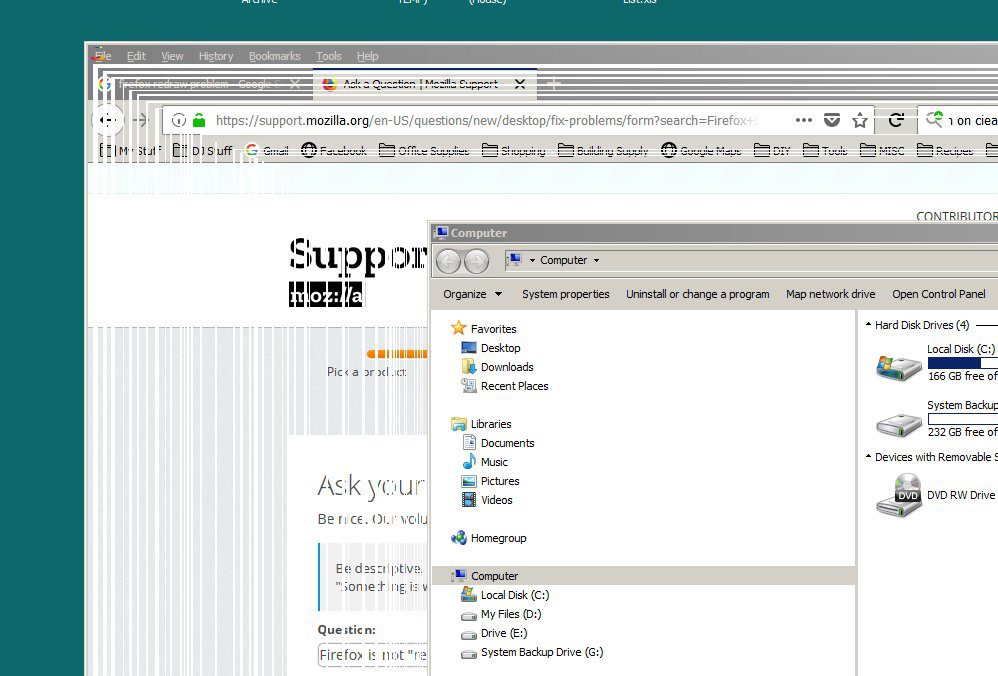Click the Firefox forward arrow button
This screenshot has height=676, width=998.
pyautogui.click(x=141, y=120)
